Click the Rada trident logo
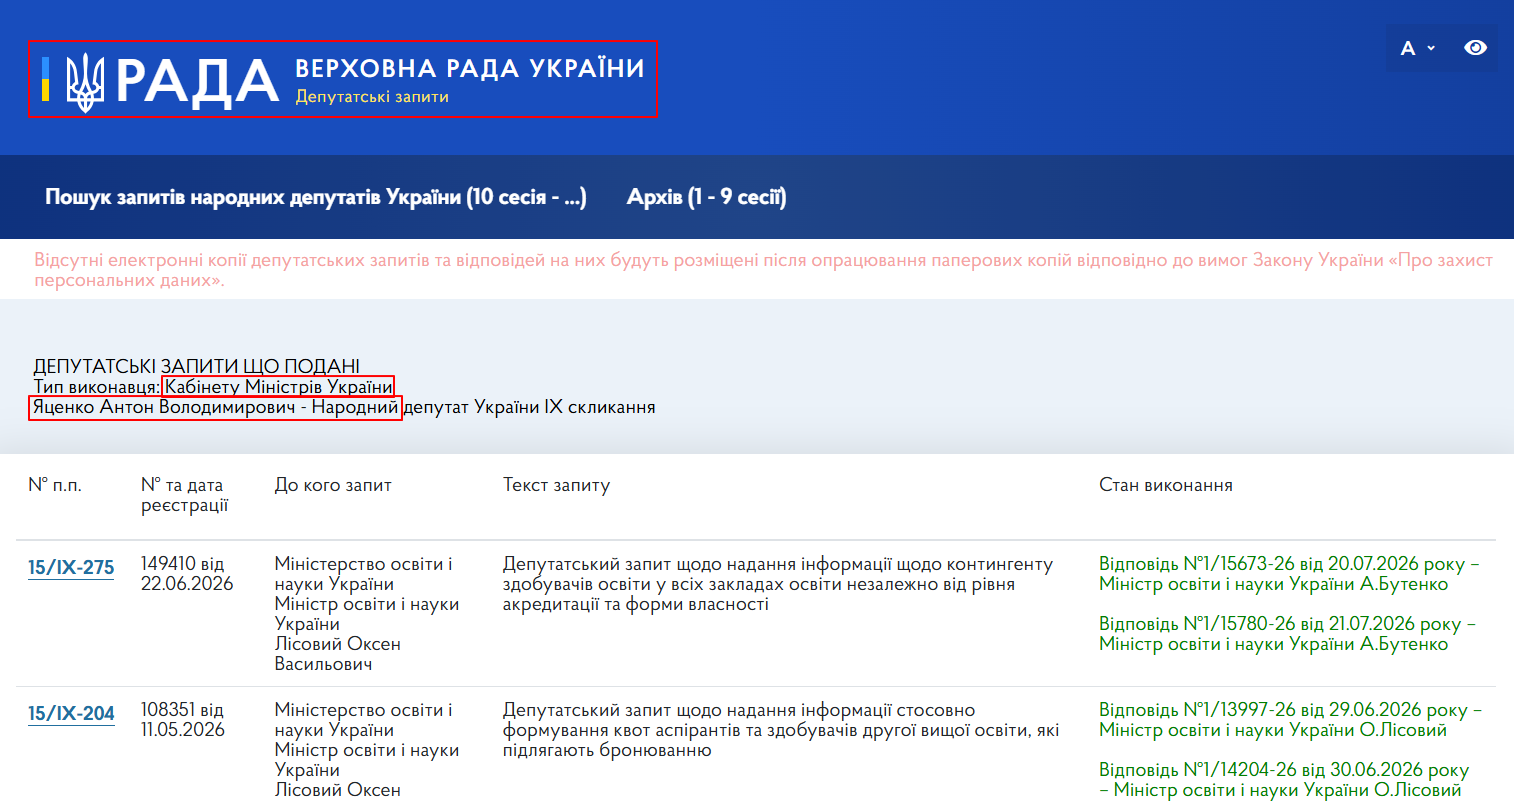Screen dimensions: 1514x801 coord(86,81)
